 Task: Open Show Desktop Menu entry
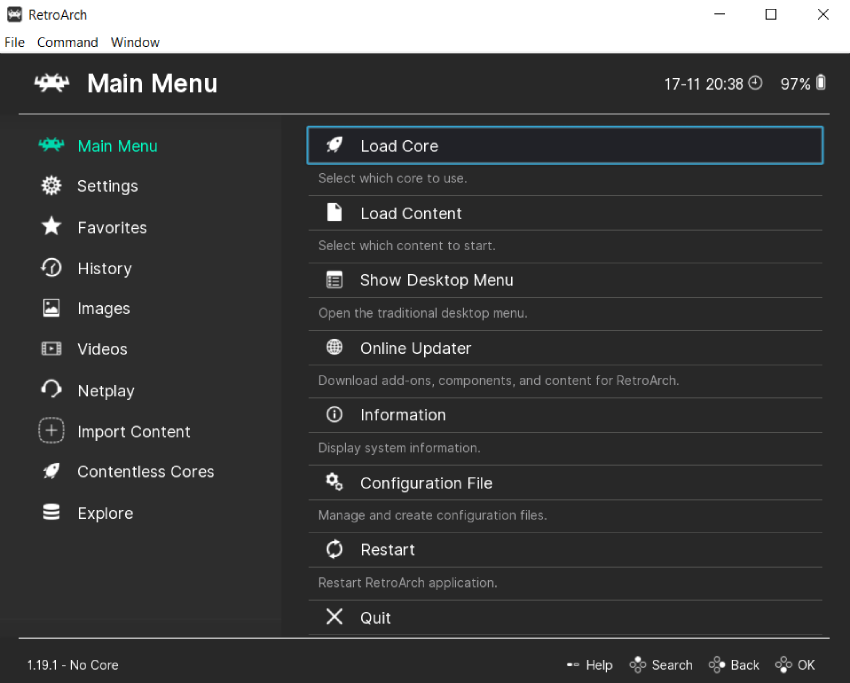(436, 280)
